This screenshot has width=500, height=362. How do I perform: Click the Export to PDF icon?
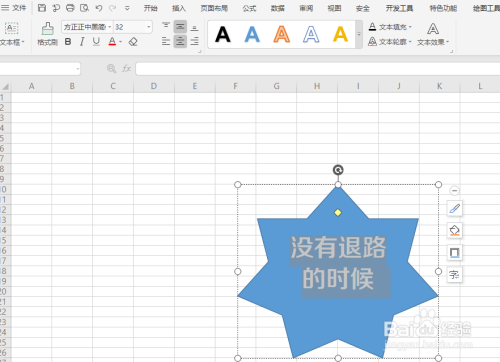(56, 8)
